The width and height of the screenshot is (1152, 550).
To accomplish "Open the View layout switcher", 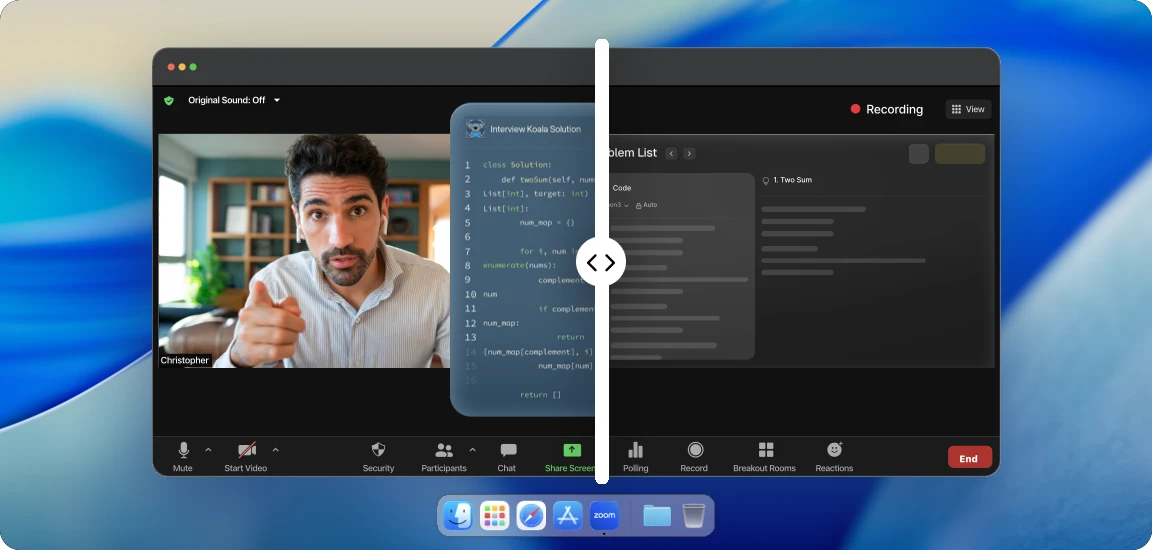I will [x=968, y=109].
